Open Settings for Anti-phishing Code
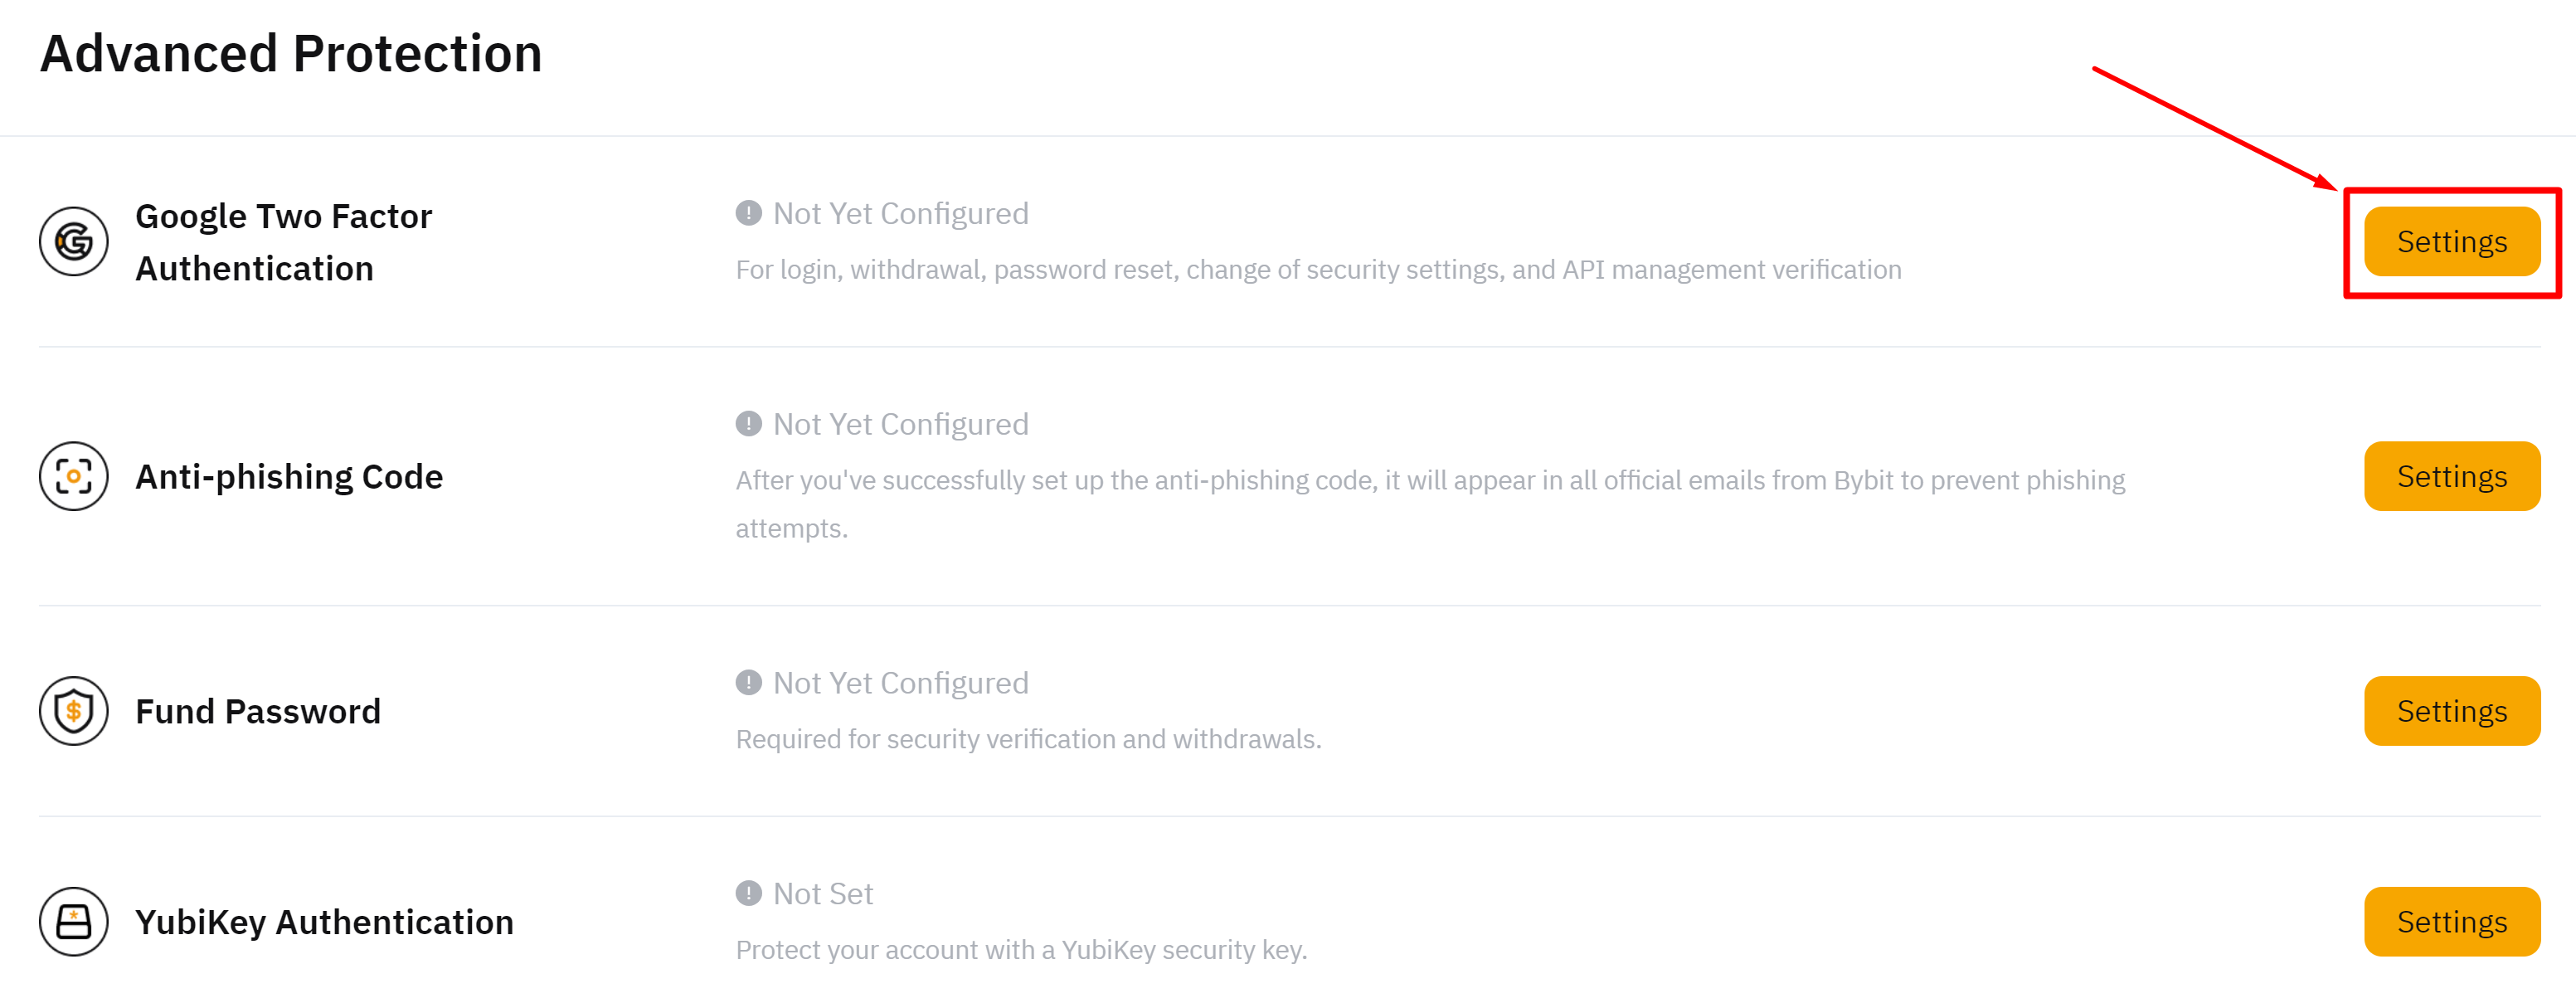This screenshot has width=2576, height=1003. click(x=2451, y=476)
